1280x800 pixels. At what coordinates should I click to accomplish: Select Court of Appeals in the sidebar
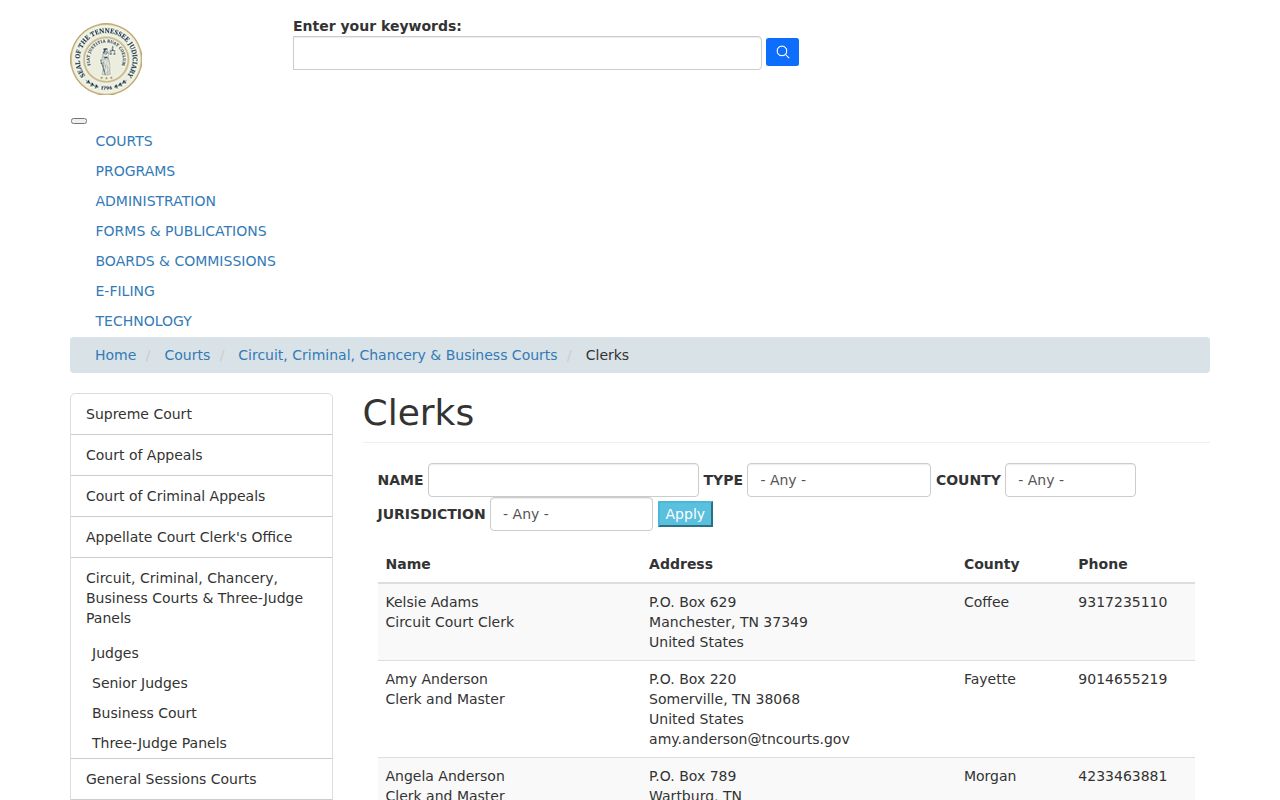[x=201, y=455]
